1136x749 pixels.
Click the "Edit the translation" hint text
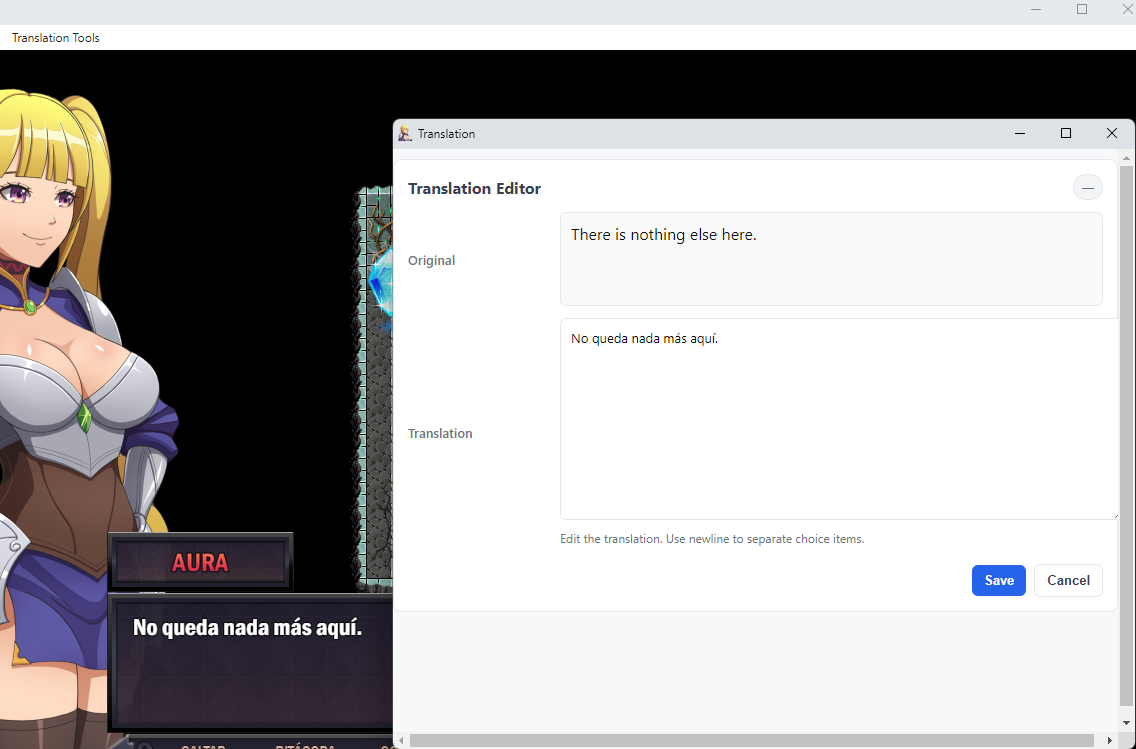711,539
